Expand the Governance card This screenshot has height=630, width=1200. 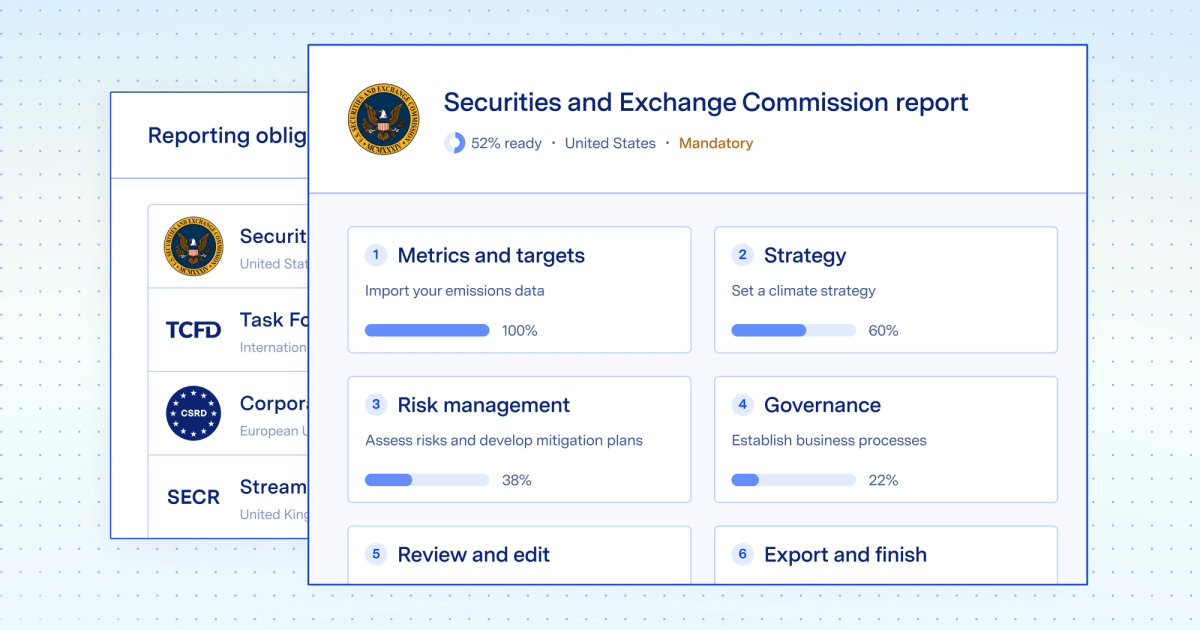click(886, 440)
